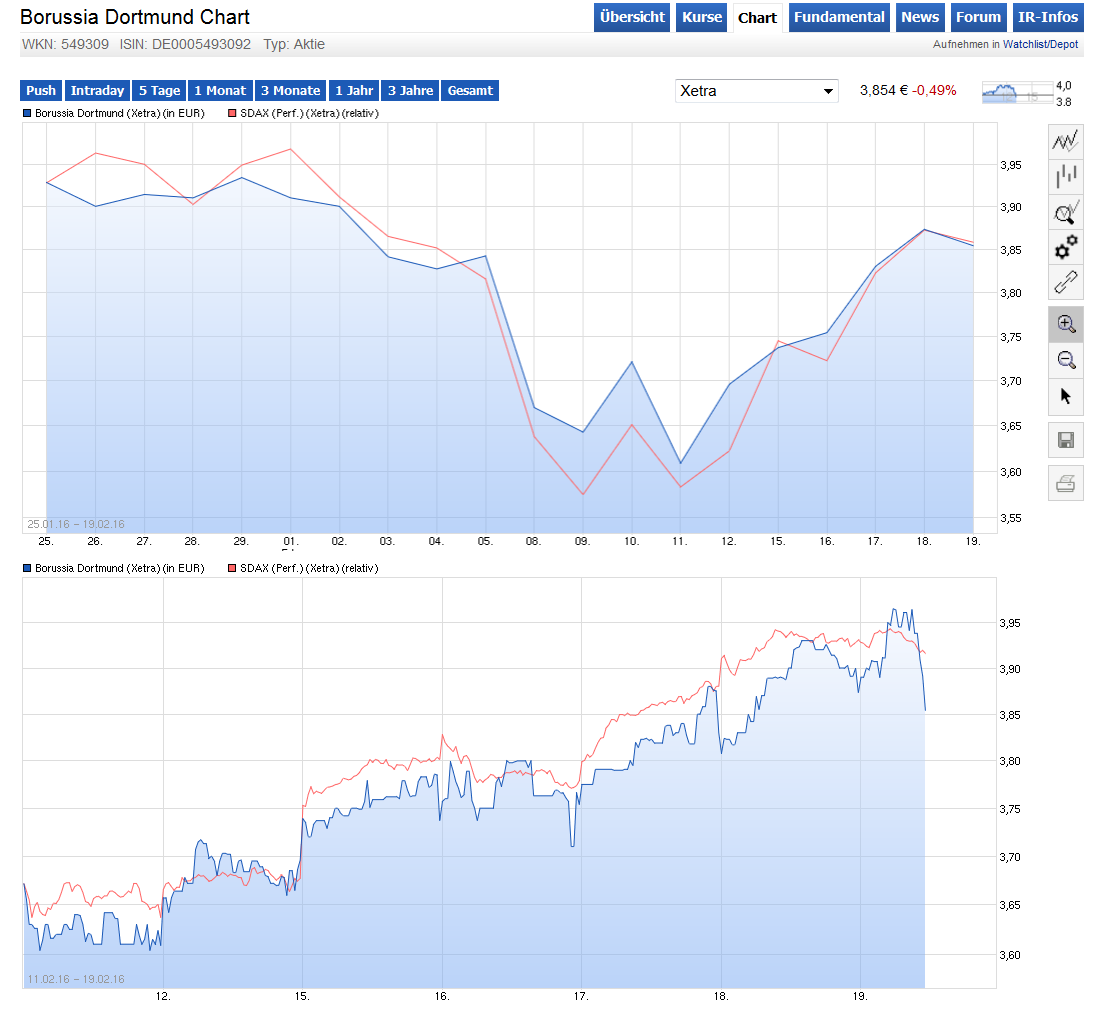Select the Intraday time range

(97, 91)
